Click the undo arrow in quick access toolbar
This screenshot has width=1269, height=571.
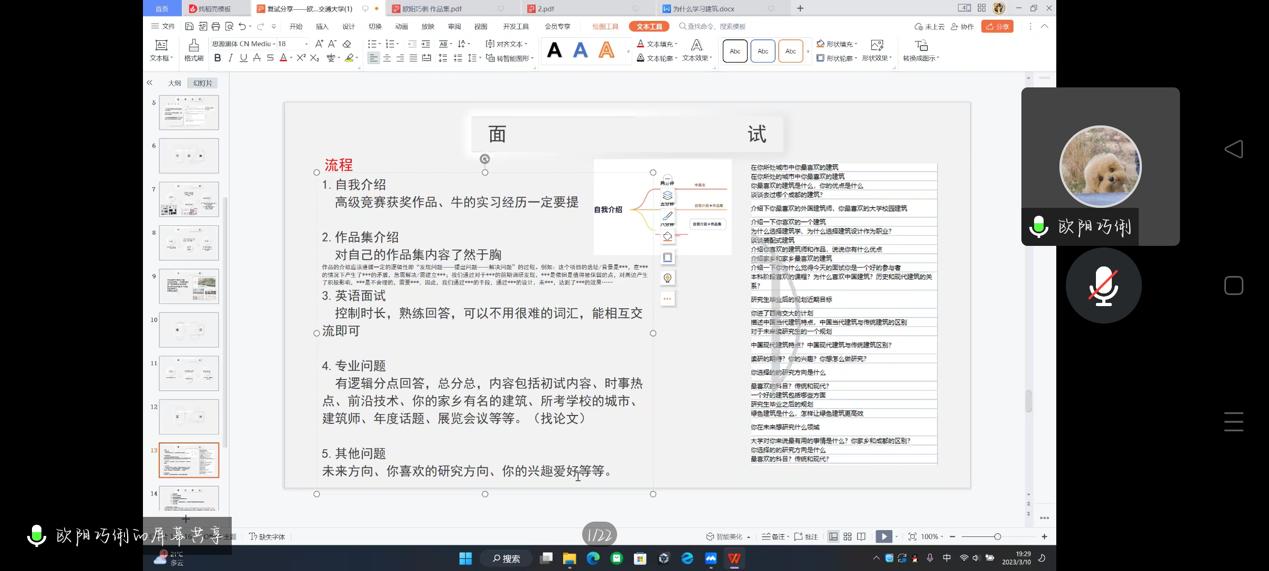pyautogui.click(x=242, y=26)
